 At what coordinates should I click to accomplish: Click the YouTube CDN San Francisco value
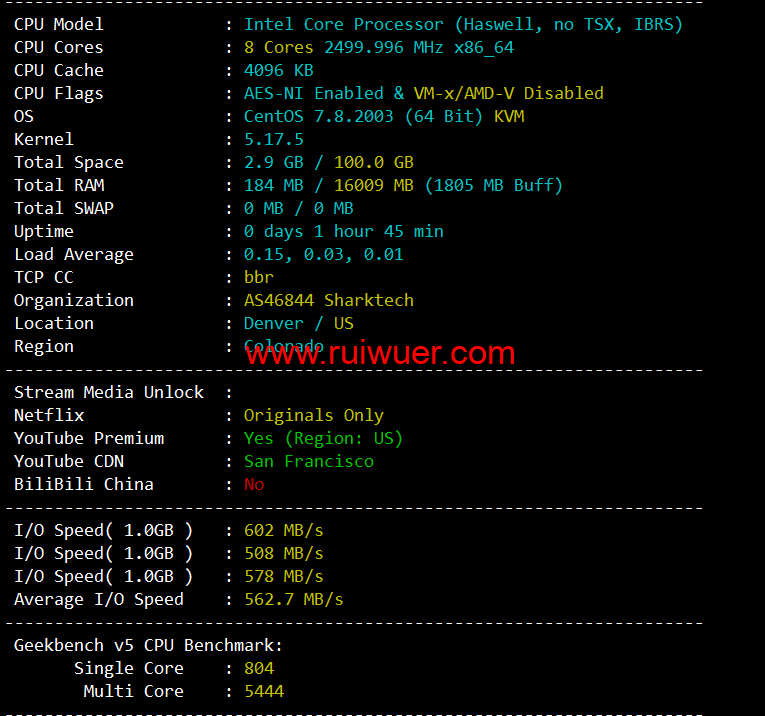point(309,461)
